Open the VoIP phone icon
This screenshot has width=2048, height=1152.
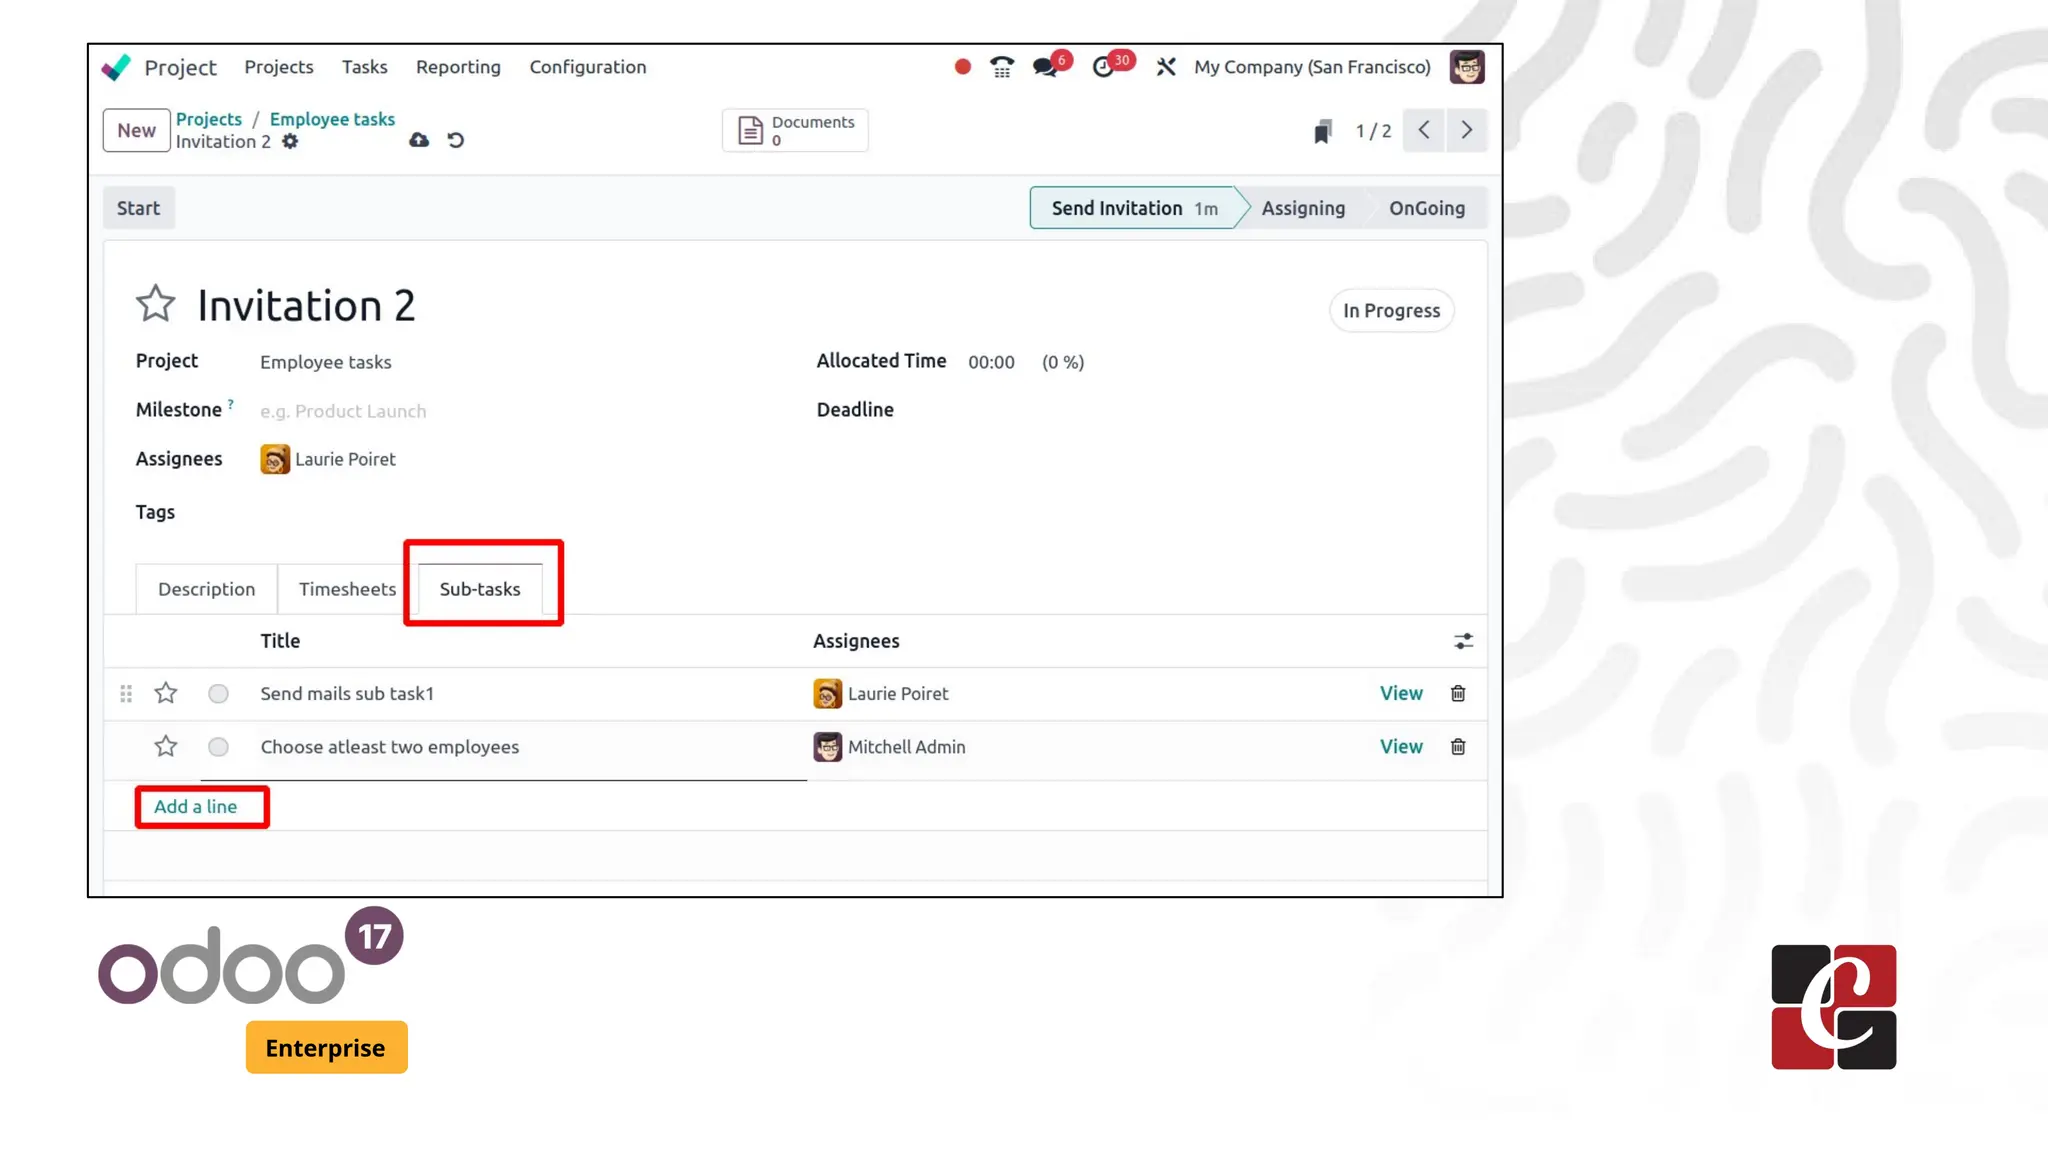(1001, 67)
